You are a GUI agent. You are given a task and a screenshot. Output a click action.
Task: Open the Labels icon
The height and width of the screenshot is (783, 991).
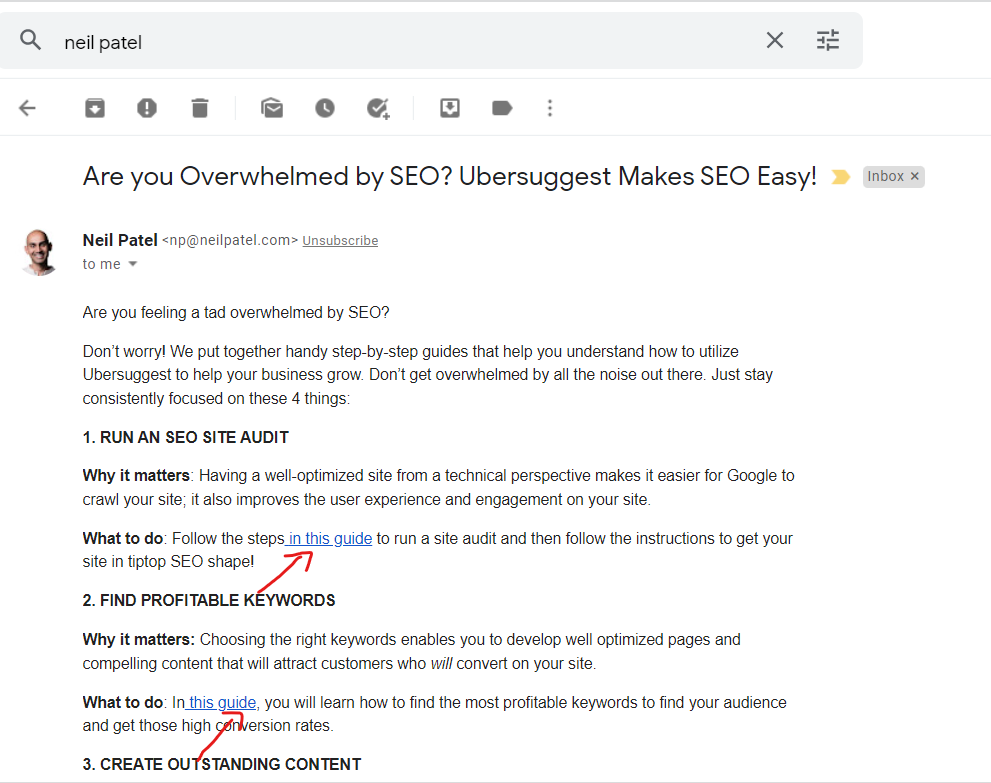pyautogui.click(x=502, y=108)
